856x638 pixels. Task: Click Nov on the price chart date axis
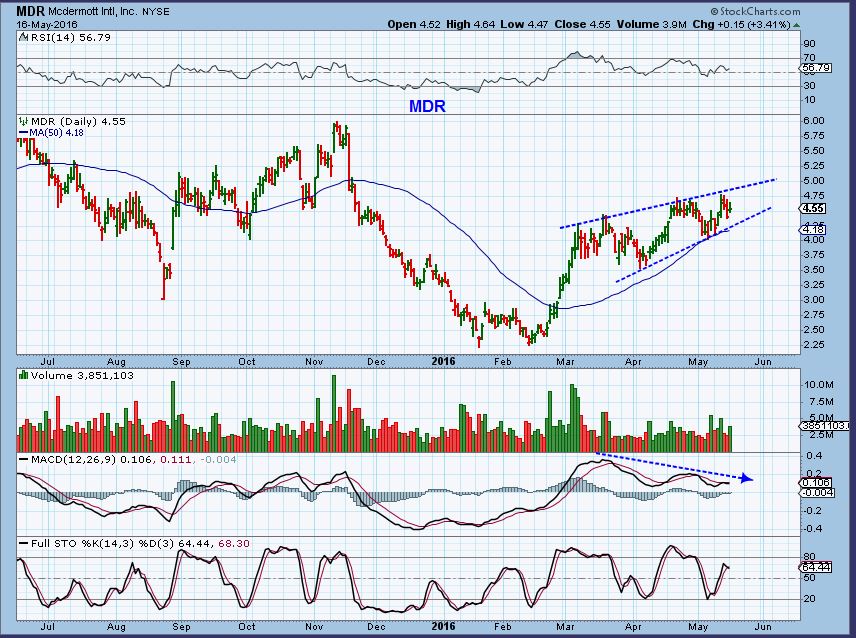(x=314, y=361)
